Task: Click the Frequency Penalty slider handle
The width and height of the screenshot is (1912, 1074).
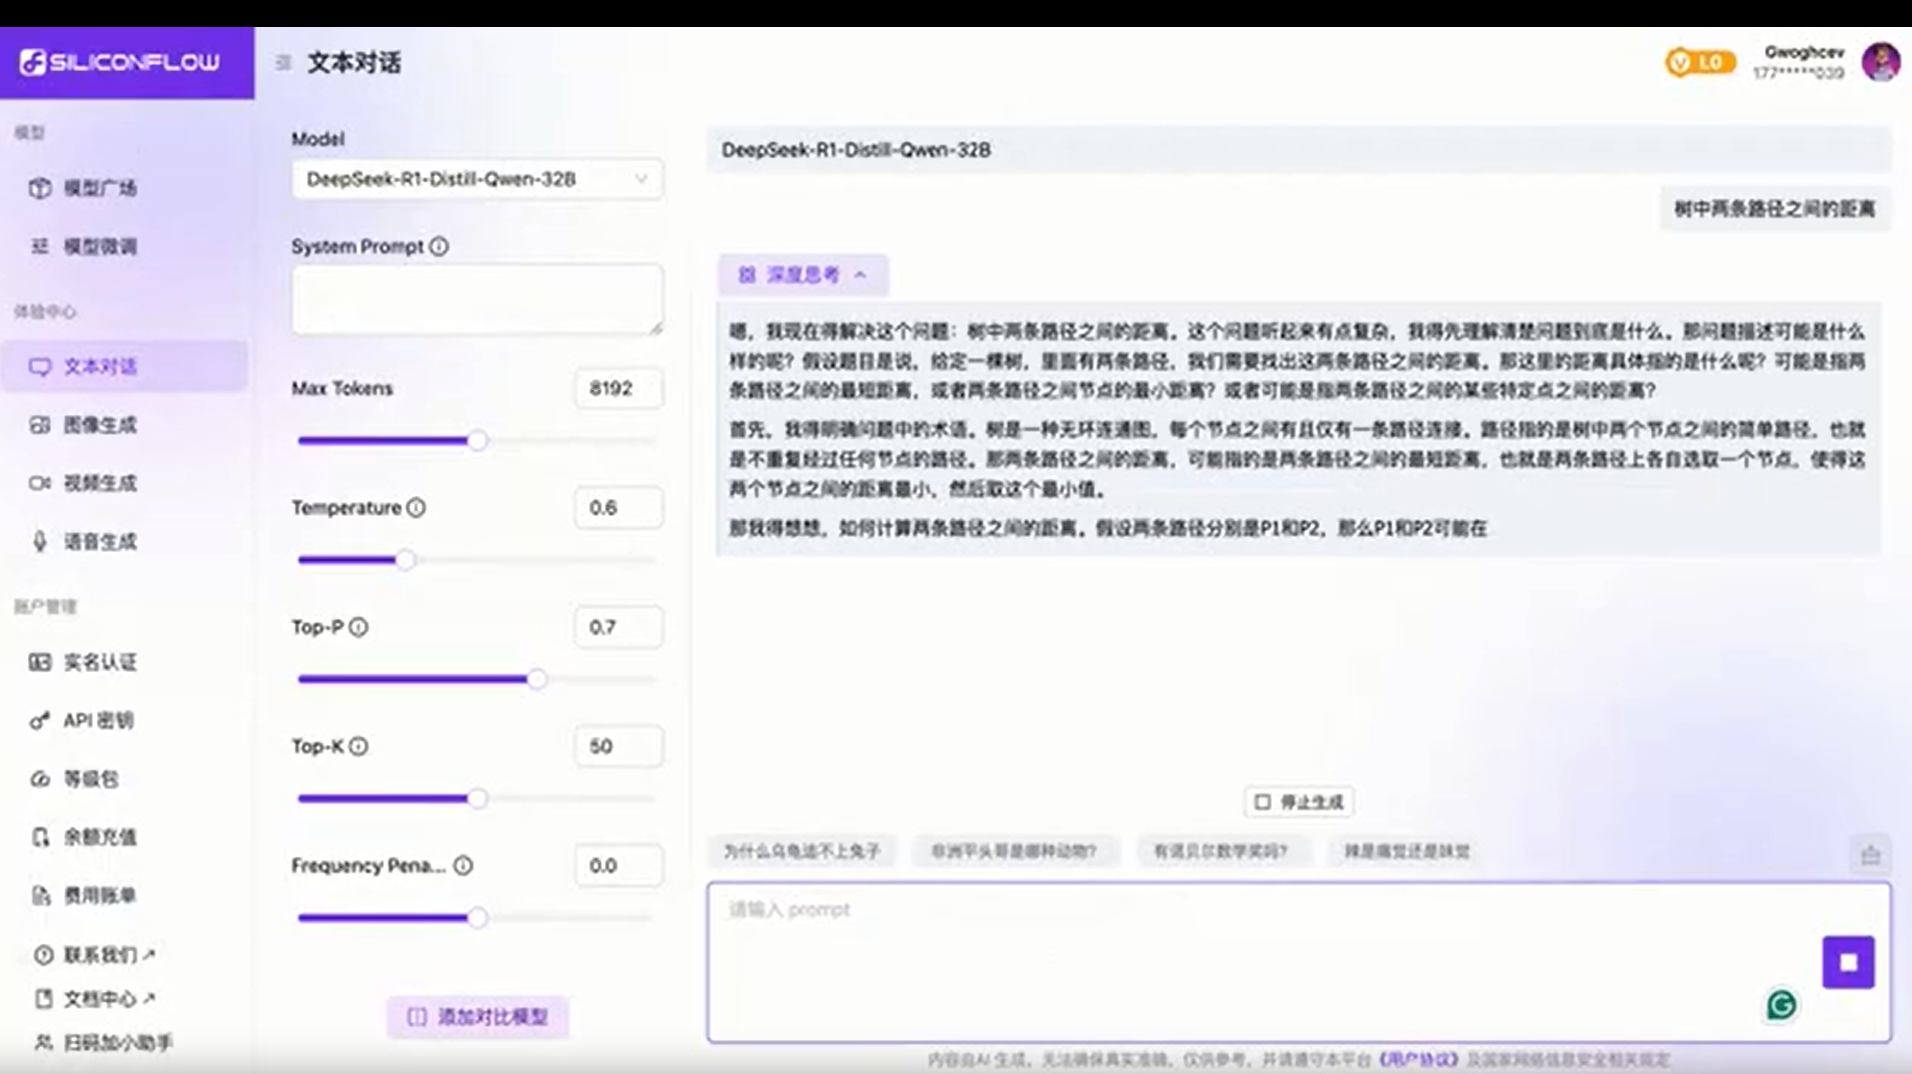Action: pos(478,917)
